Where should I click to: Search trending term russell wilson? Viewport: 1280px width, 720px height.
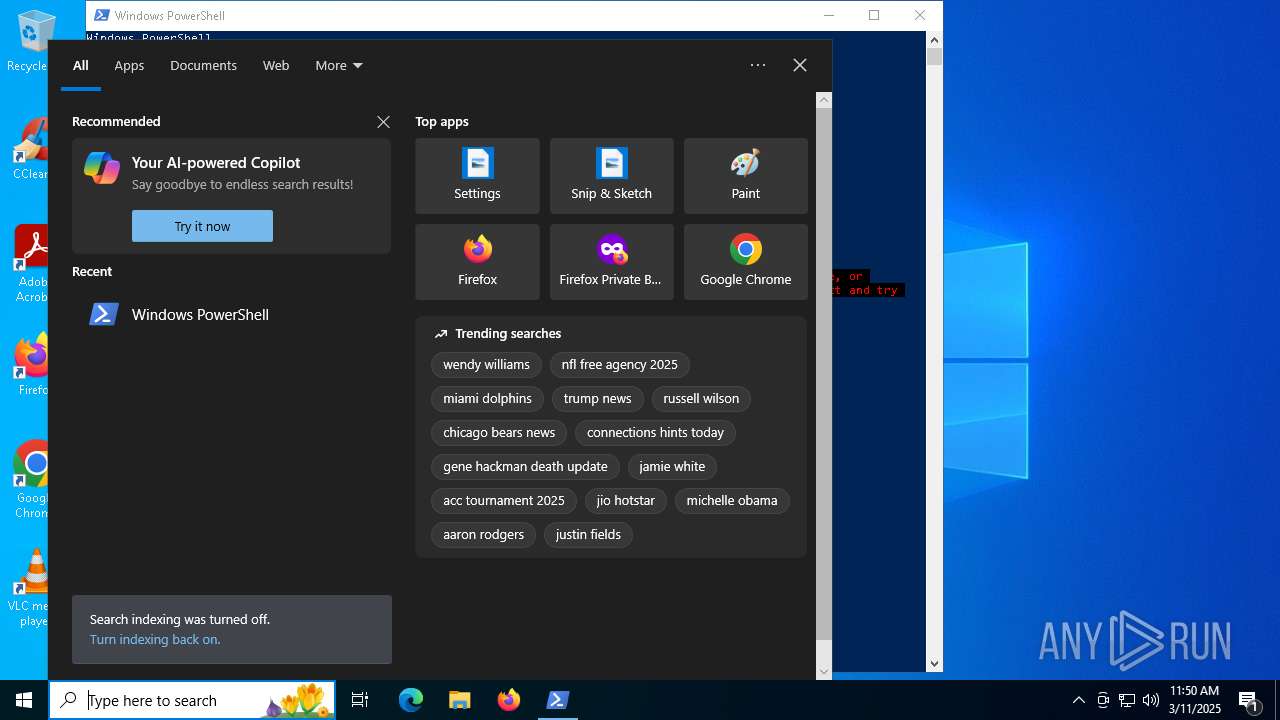click(701, 399)
